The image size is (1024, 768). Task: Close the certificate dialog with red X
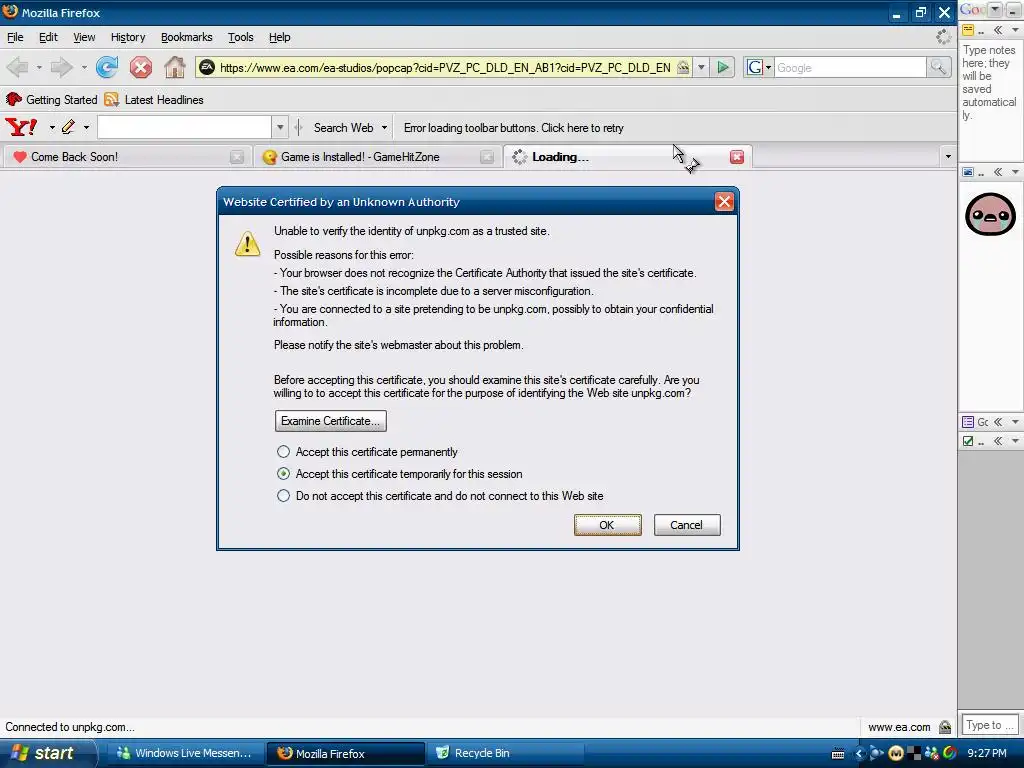click(724, 202)
